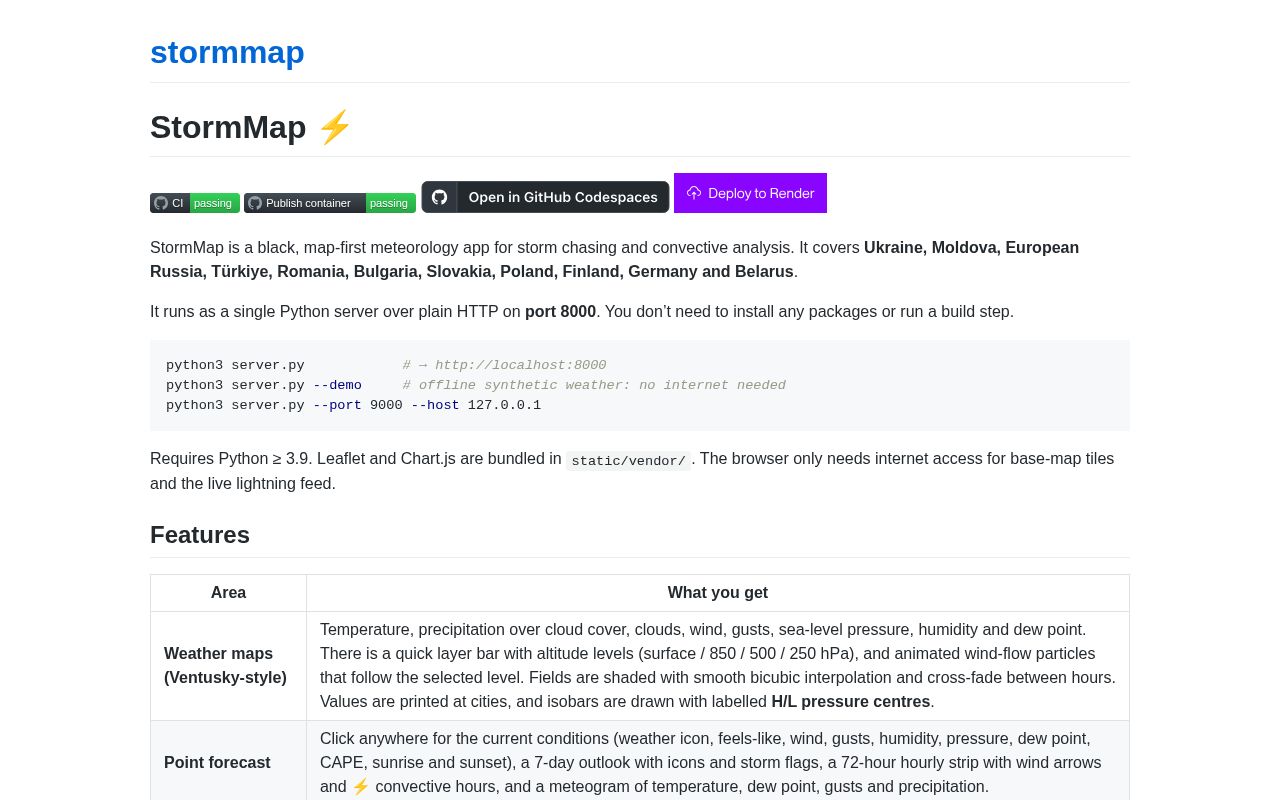Viewport: 1280px width, 800px height.
Task: Click the lightning bolt emoji in StormMap heading
Action: [335, 127]
